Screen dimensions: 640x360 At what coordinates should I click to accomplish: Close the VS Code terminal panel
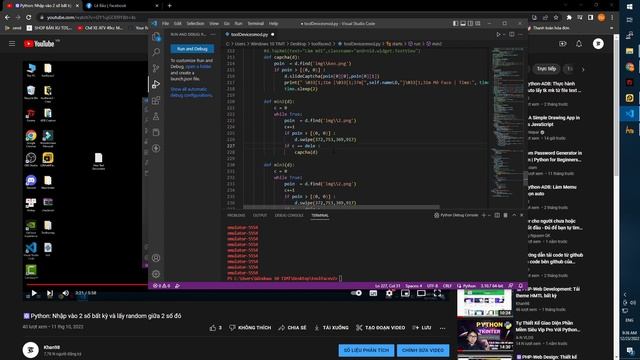(522, 215)
